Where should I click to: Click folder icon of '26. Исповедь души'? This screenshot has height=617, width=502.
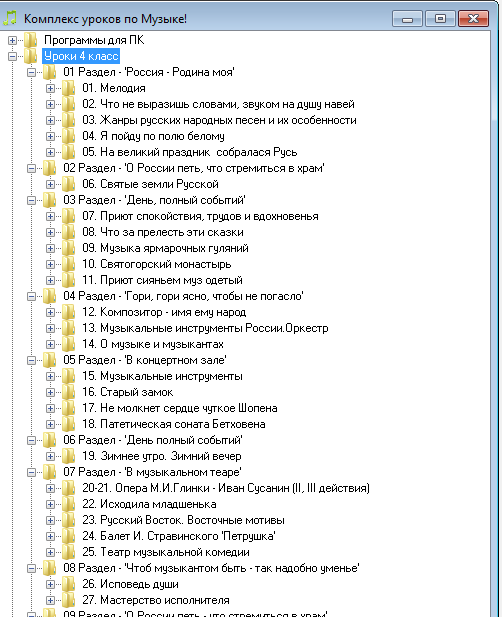pos(68,584)
